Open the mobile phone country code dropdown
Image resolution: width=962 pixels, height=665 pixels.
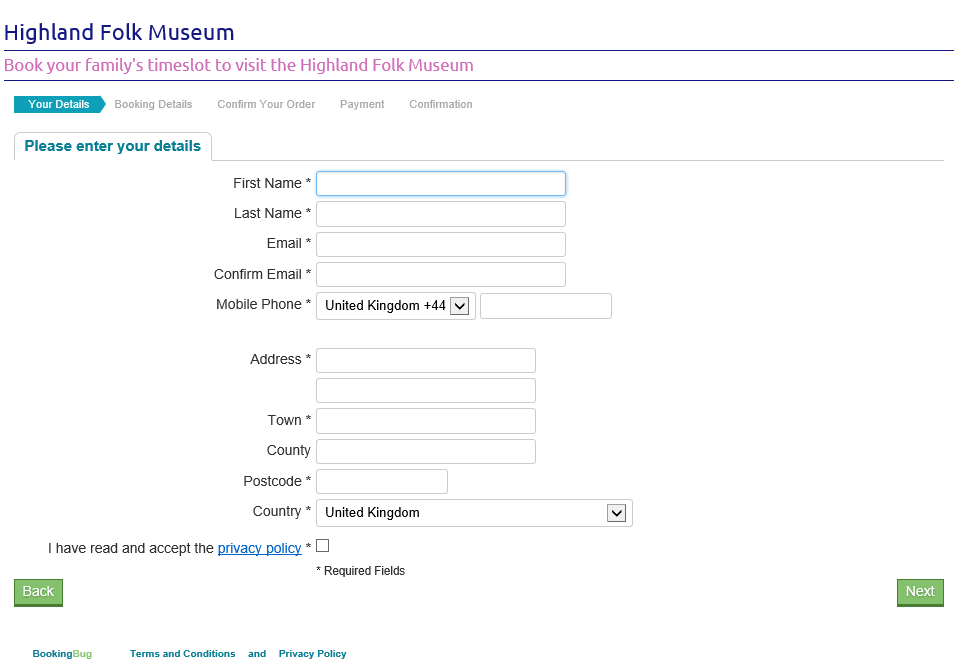tap(396, 306)
